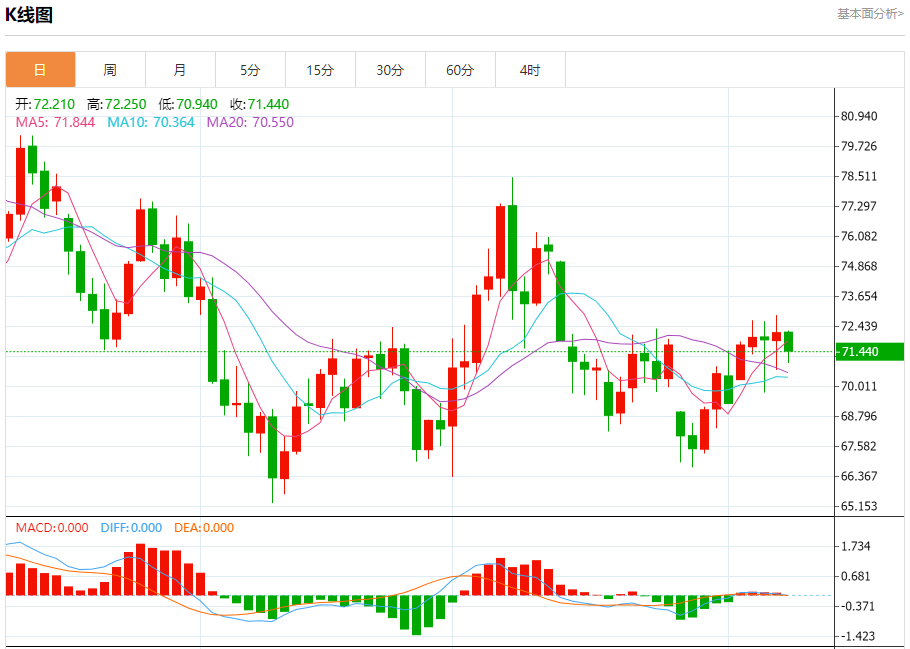Open the 30分 interval tab
910x649 pixels.
(390, 70)
